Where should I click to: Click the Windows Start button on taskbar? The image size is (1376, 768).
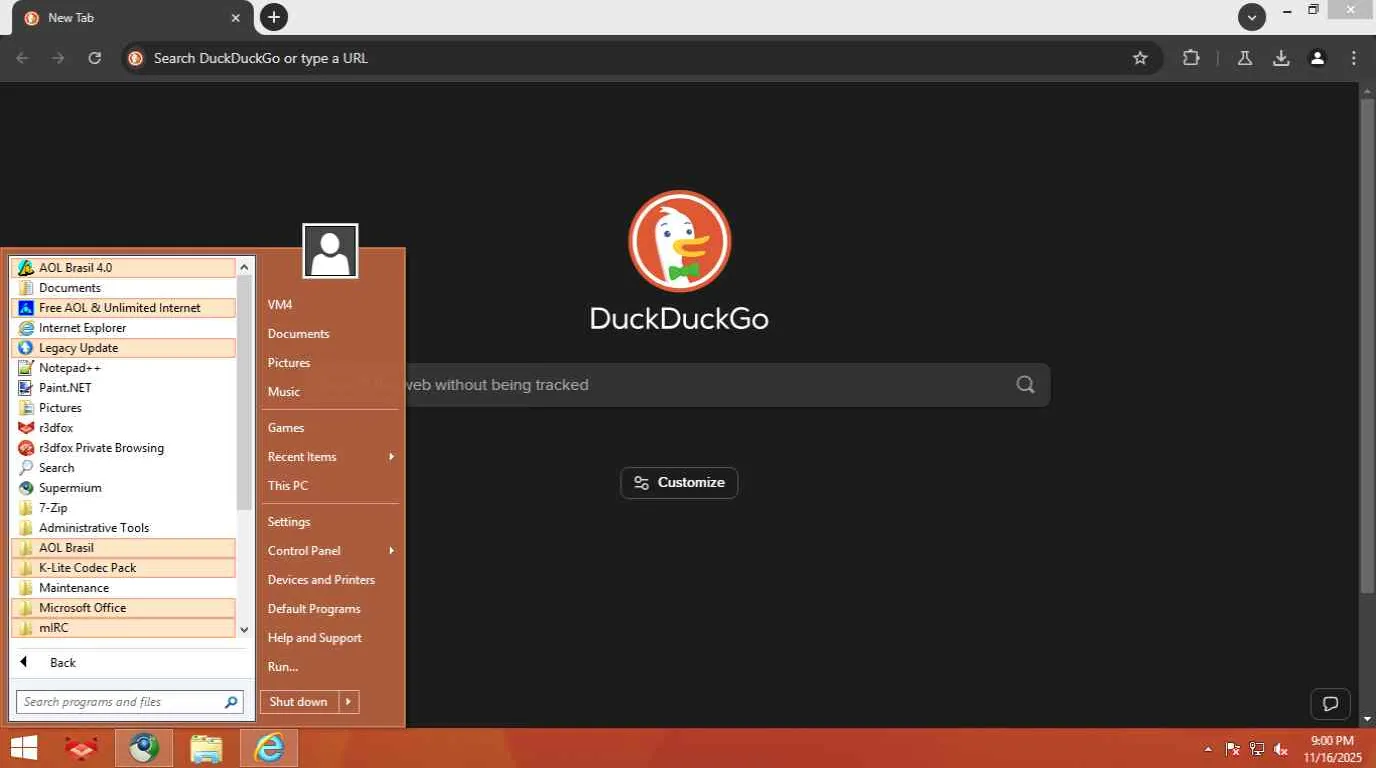(24, 748)
